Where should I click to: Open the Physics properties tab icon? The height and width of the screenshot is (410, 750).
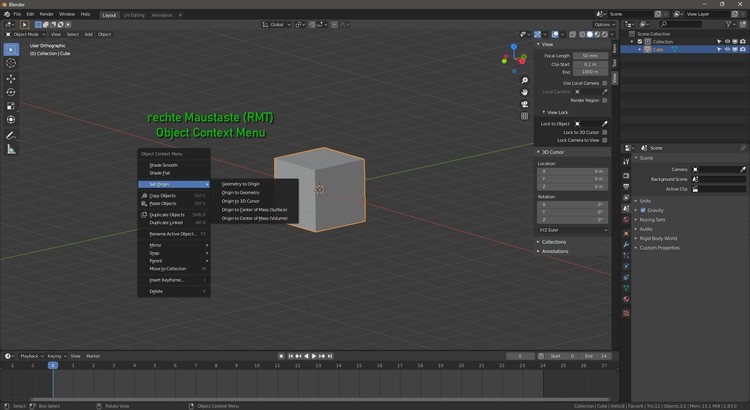[x=626, y=266]
